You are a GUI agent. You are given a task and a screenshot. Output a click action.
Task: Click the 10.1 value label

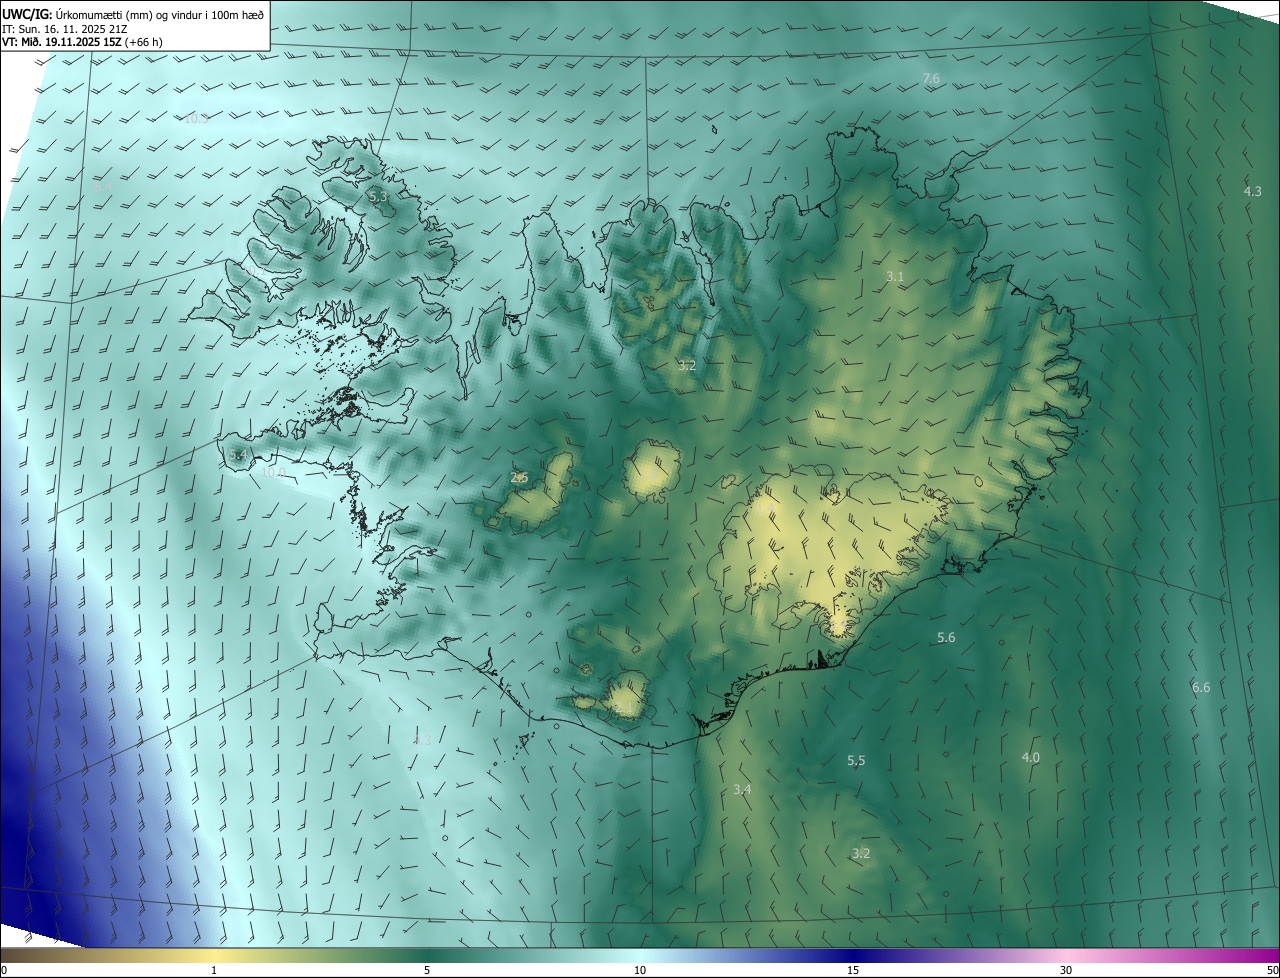click(x=254, y=271)
